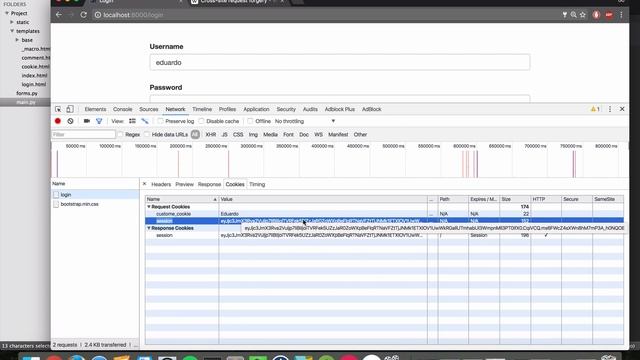Toggle the network filter funnel icon

click(x=99, y=121)
